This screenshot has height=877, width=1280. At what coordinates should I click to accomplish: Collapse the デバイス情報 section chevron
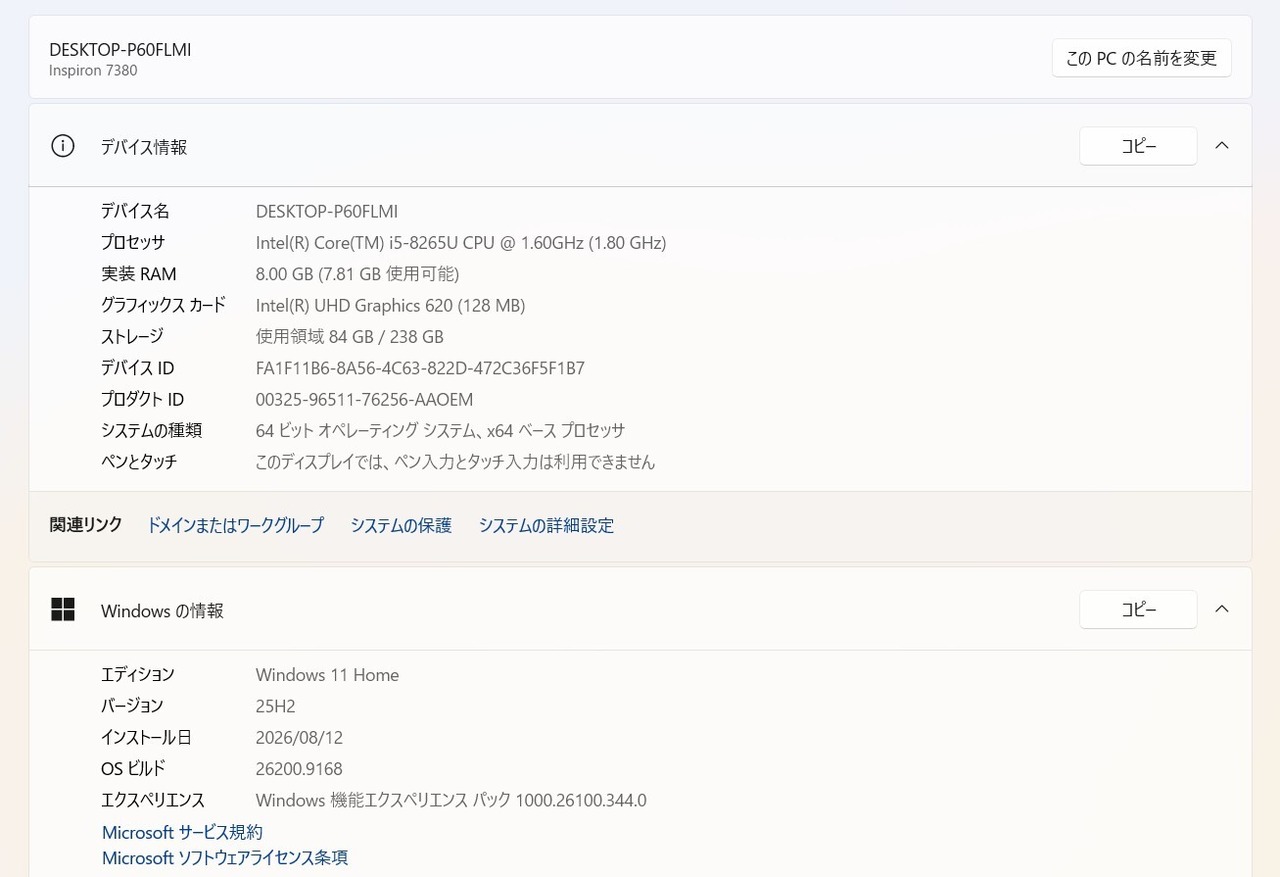pos(1221,146)
